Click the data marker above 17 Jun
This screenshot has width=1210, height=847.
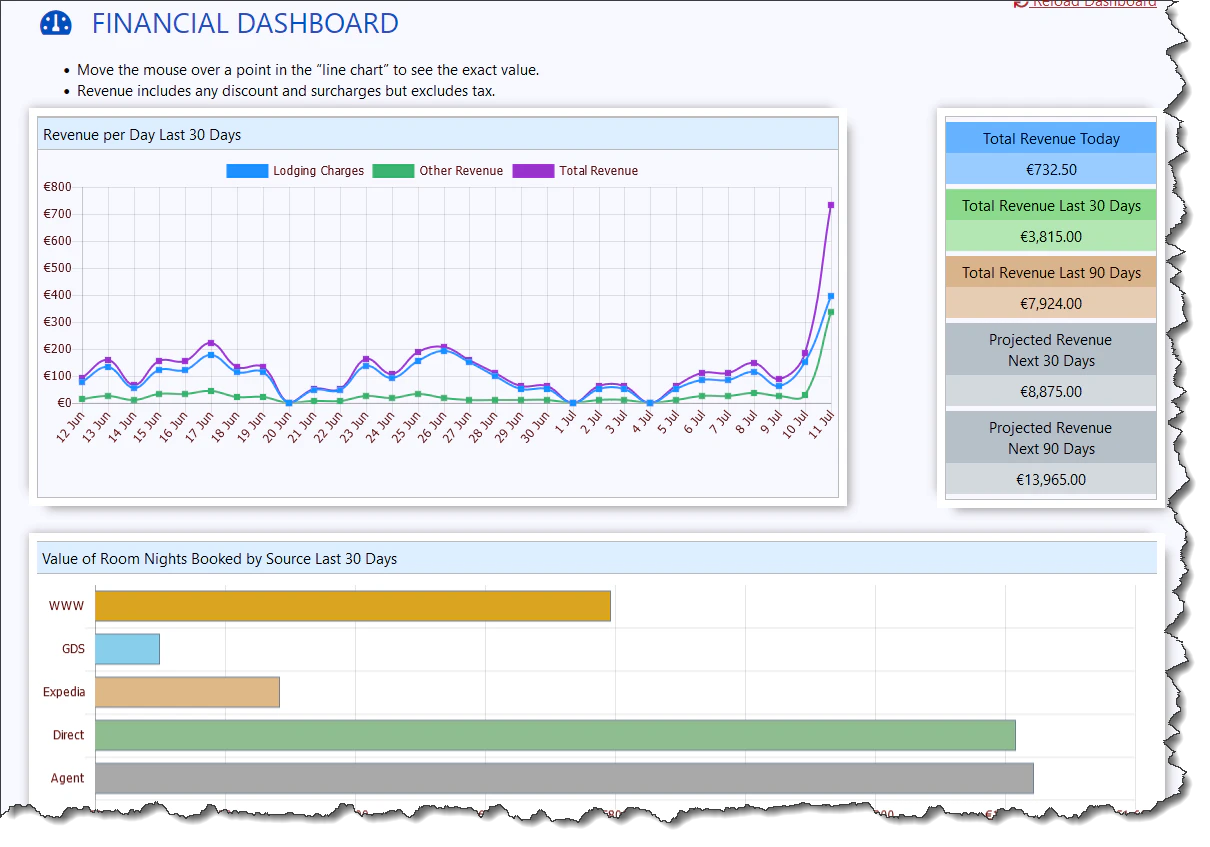(210, 343)
